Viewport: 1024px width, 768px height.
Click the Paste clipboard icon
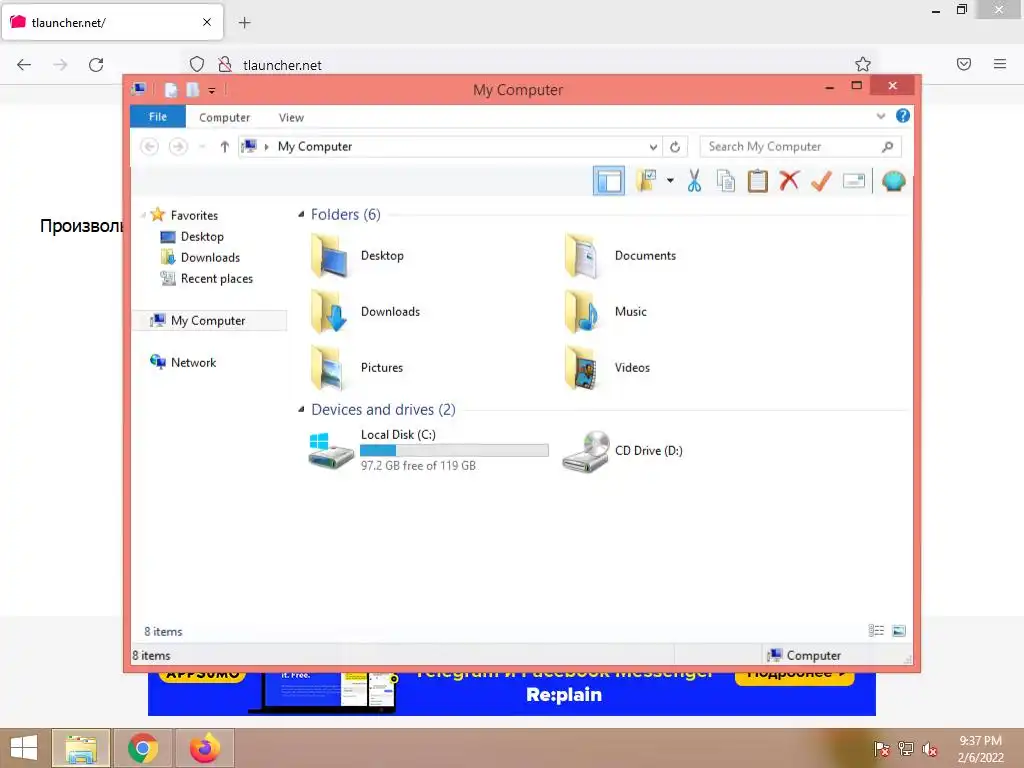point(758,181)
